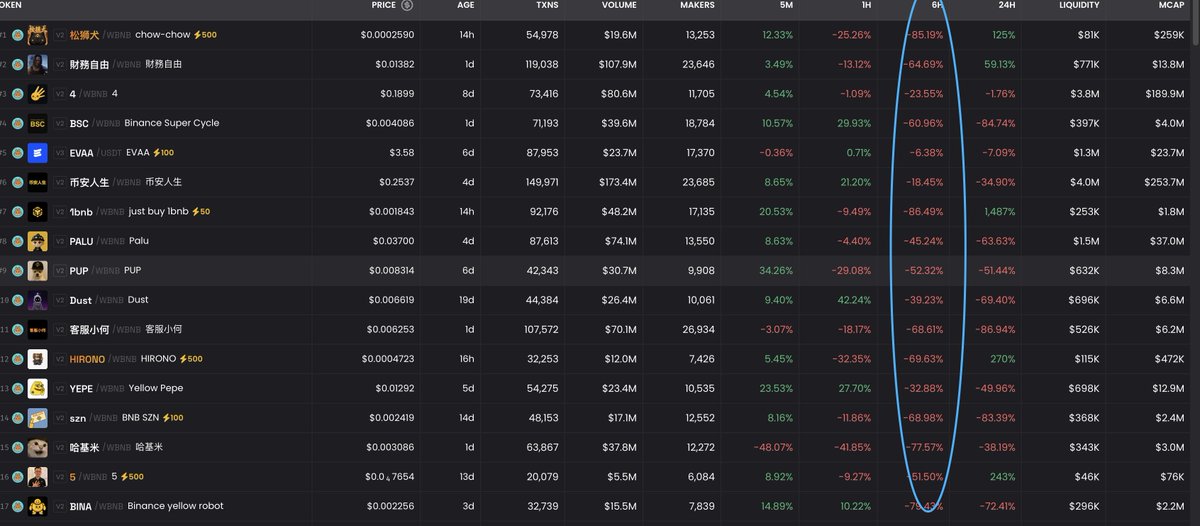The width and height of the screenshot is (1200, 526).
Task: Open the yellow hand logo of token 4
Action: click(x=37, y=94)
